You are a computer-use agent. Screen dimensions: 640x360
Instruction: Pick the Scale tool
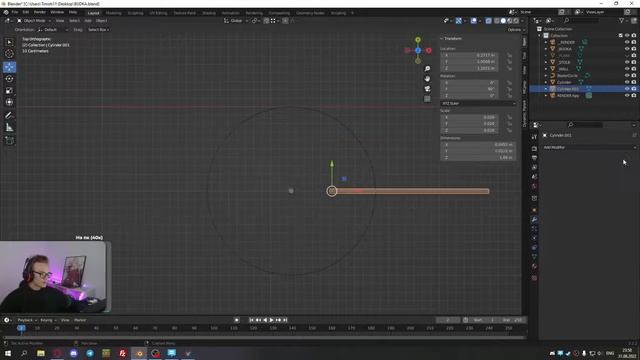(9, 91)
